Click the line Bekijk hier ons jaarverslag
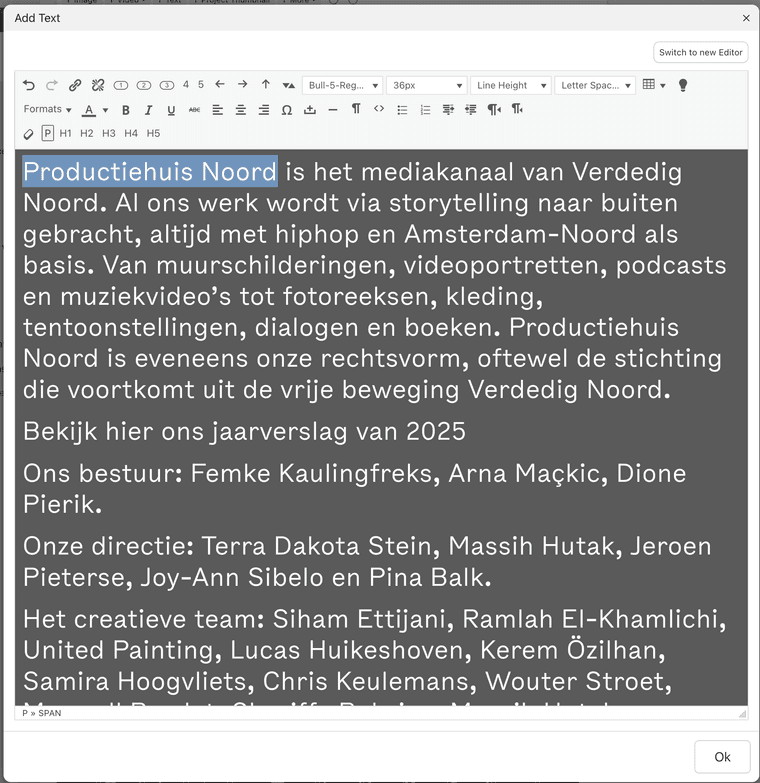The image size is (760, 783). [x=244, y=431]
